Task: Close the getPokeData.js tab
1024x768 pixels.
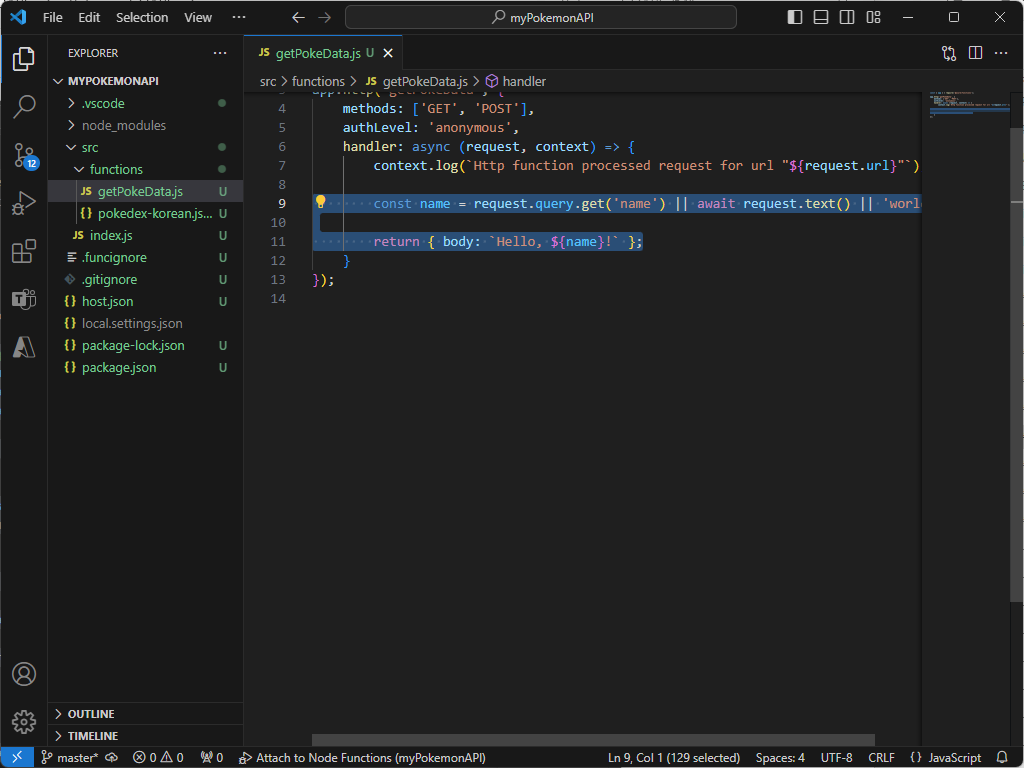Action: point(388,54)
